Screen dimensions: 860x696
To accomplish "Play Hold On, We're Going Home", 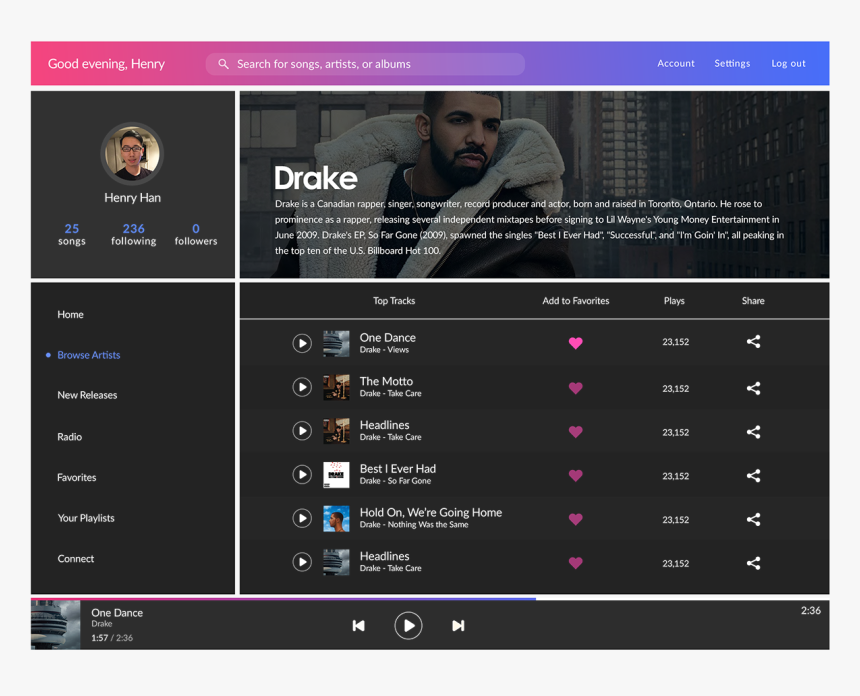I will tap(302, 518).
